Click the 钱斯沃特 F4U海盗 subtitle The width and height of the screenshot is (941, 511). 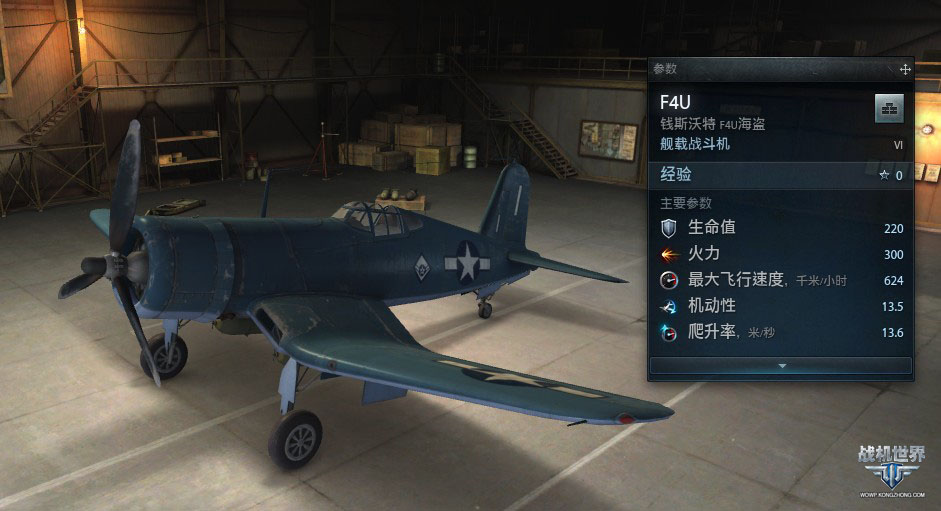tap(712, 124)
